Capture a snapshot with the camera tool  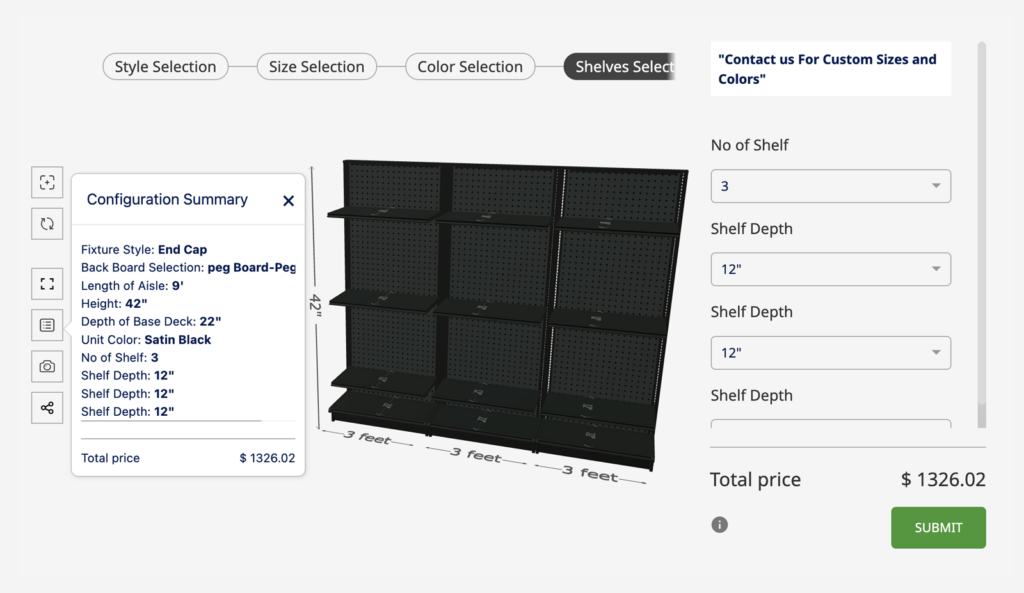click(47, 366)
